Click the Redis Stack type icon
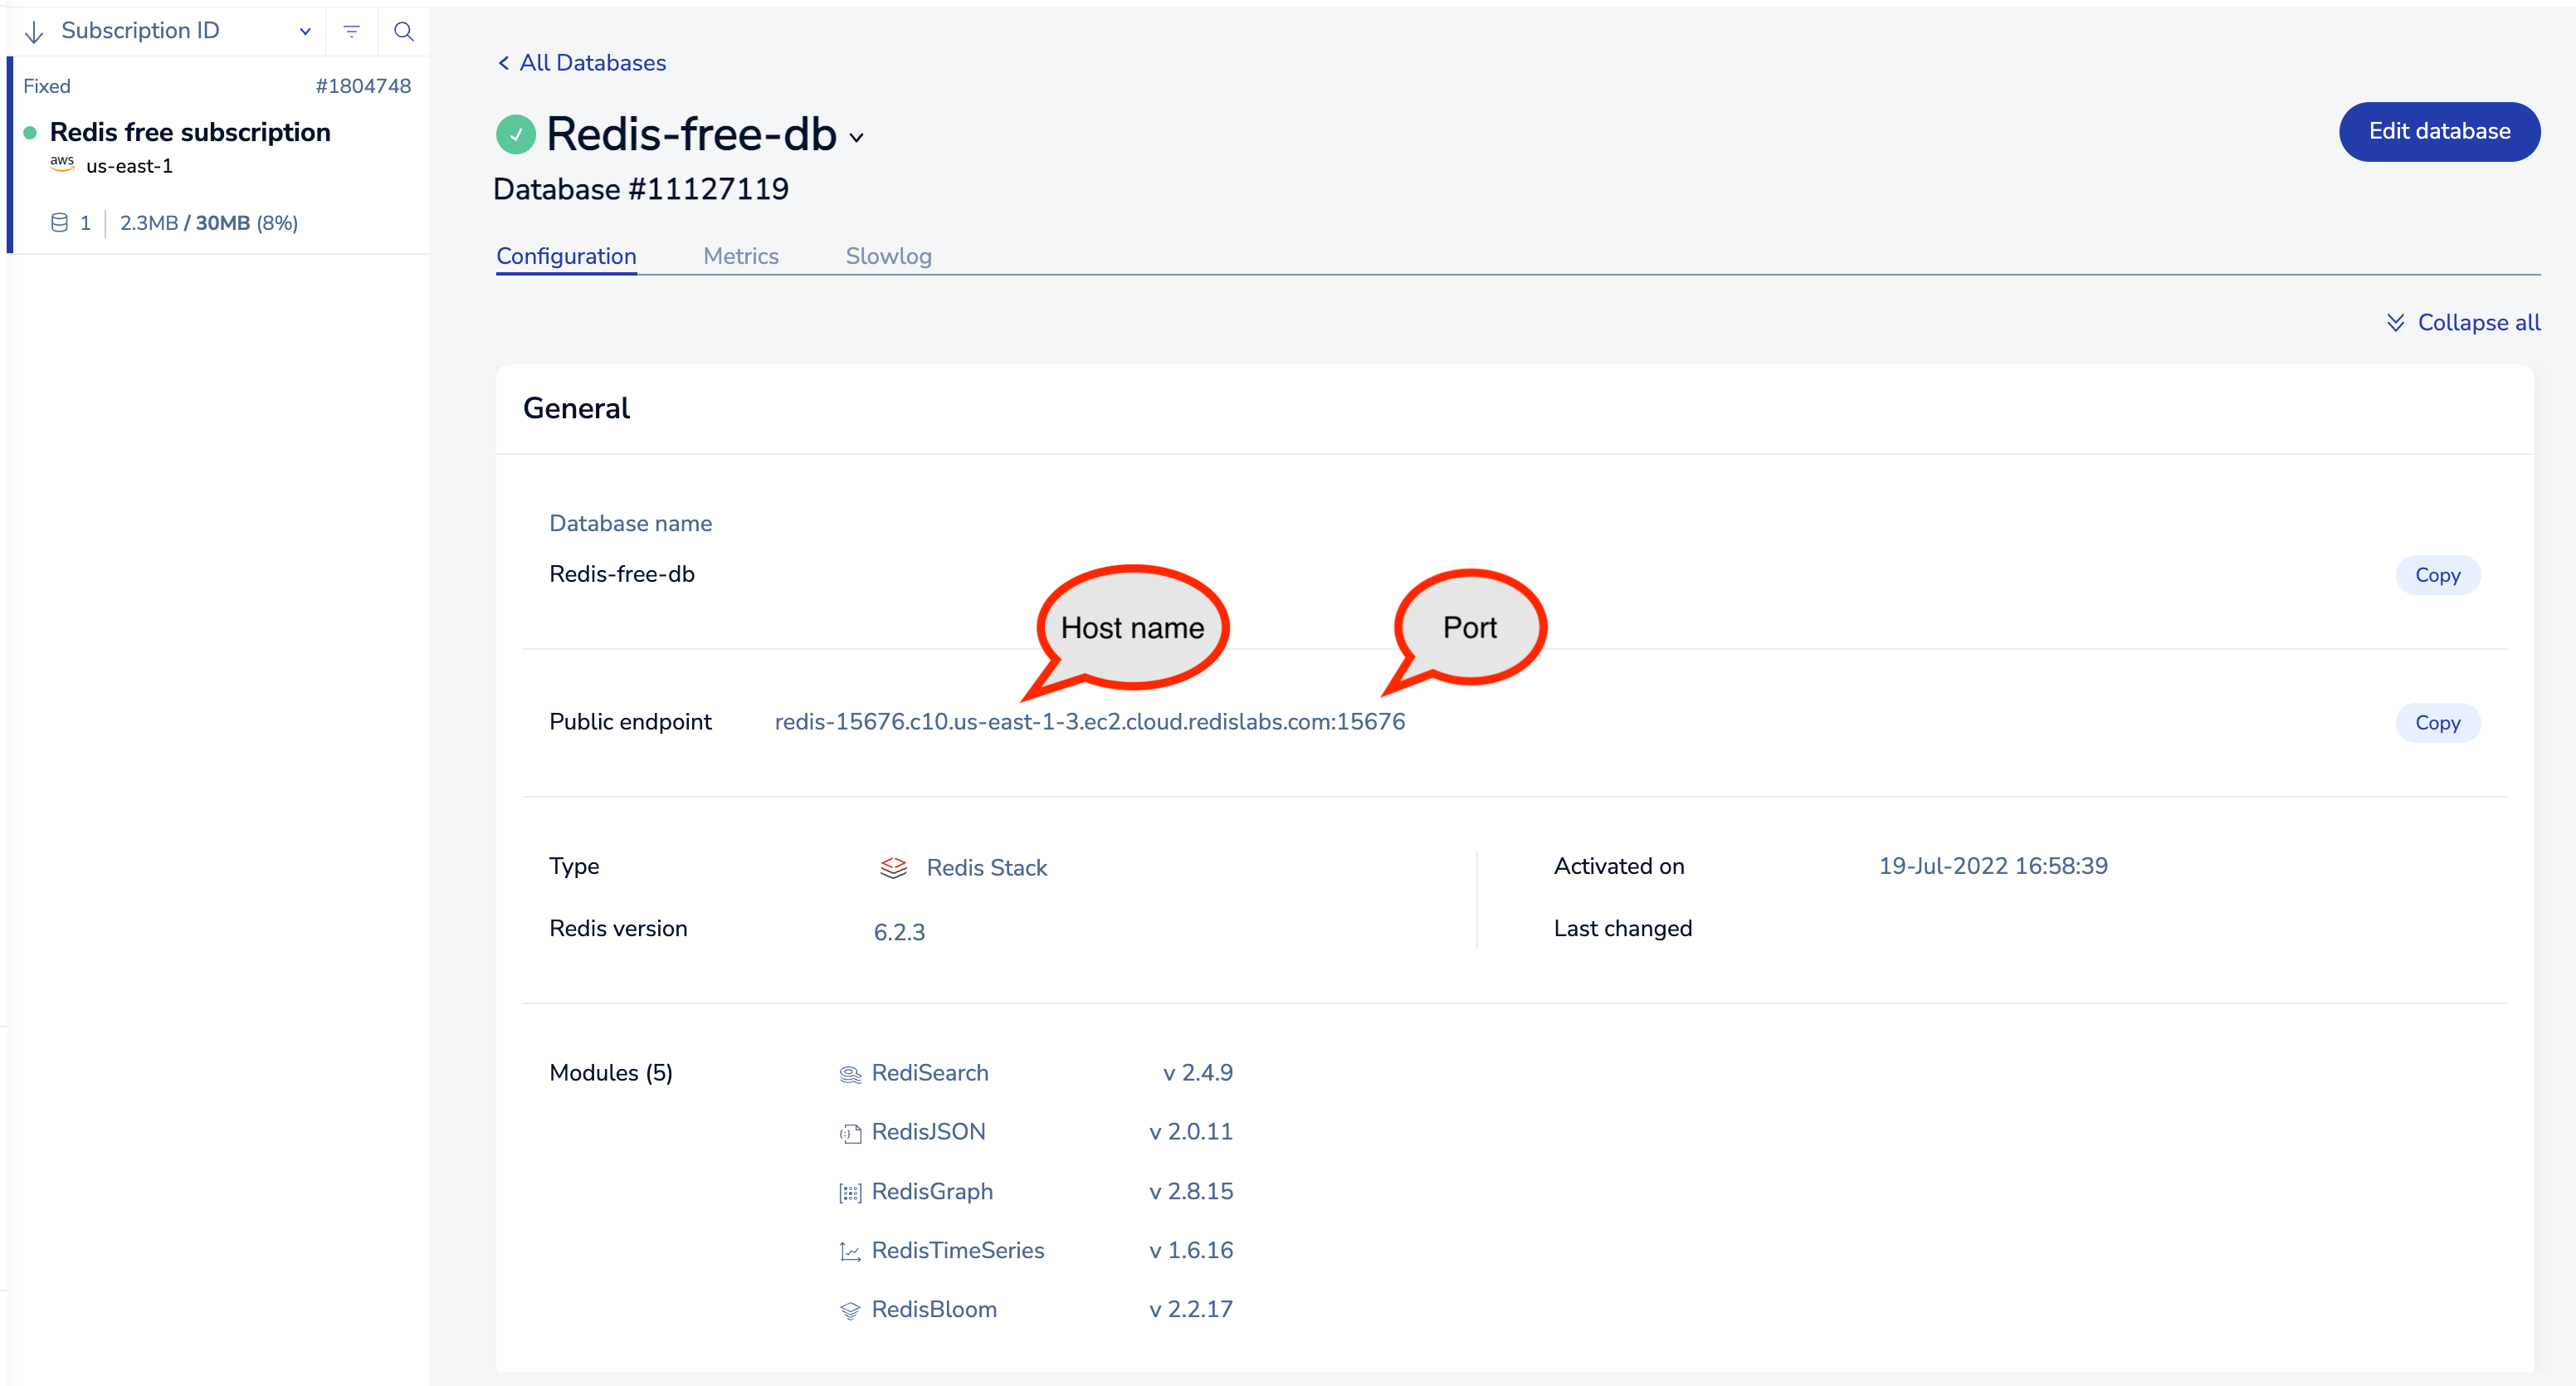Viewport: 2576px width, 1386px height. 889,869
